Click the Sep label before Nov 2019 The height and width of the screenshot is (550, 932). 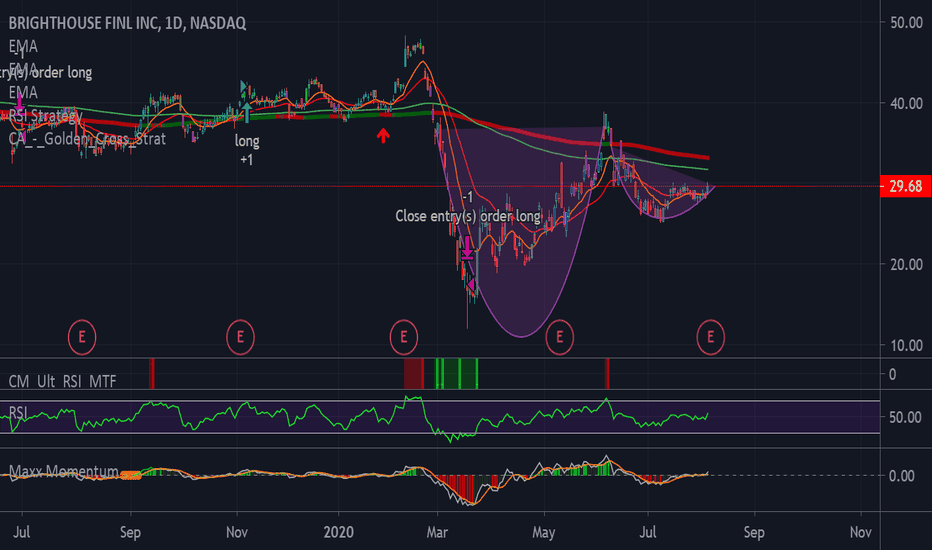[x=130, y=532]
